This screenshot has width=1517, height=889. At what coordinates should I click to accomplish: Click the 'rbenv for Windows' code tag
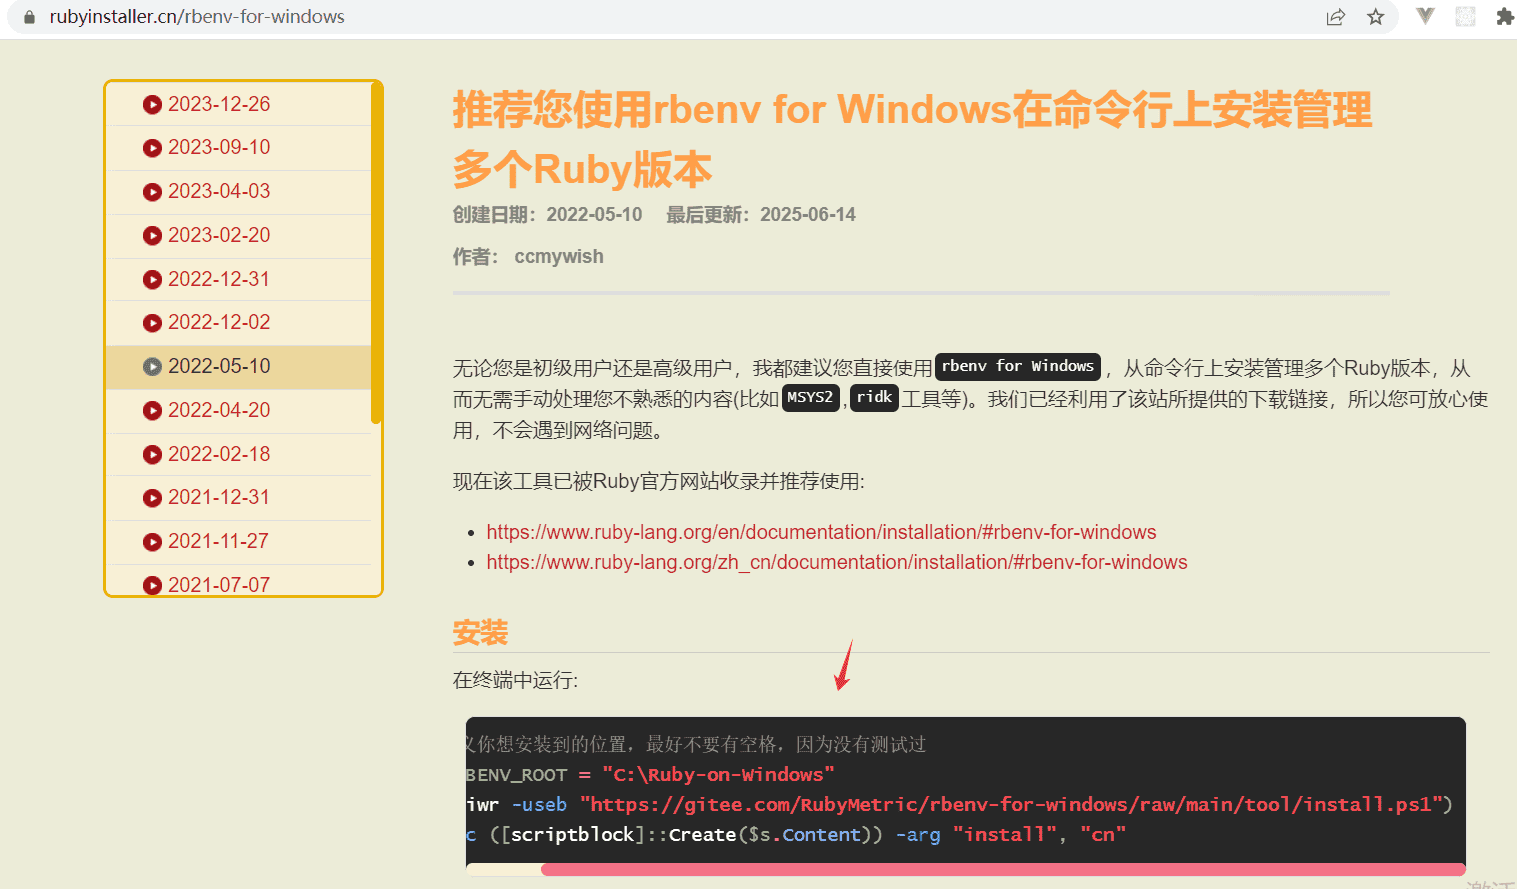point(1018,367)
